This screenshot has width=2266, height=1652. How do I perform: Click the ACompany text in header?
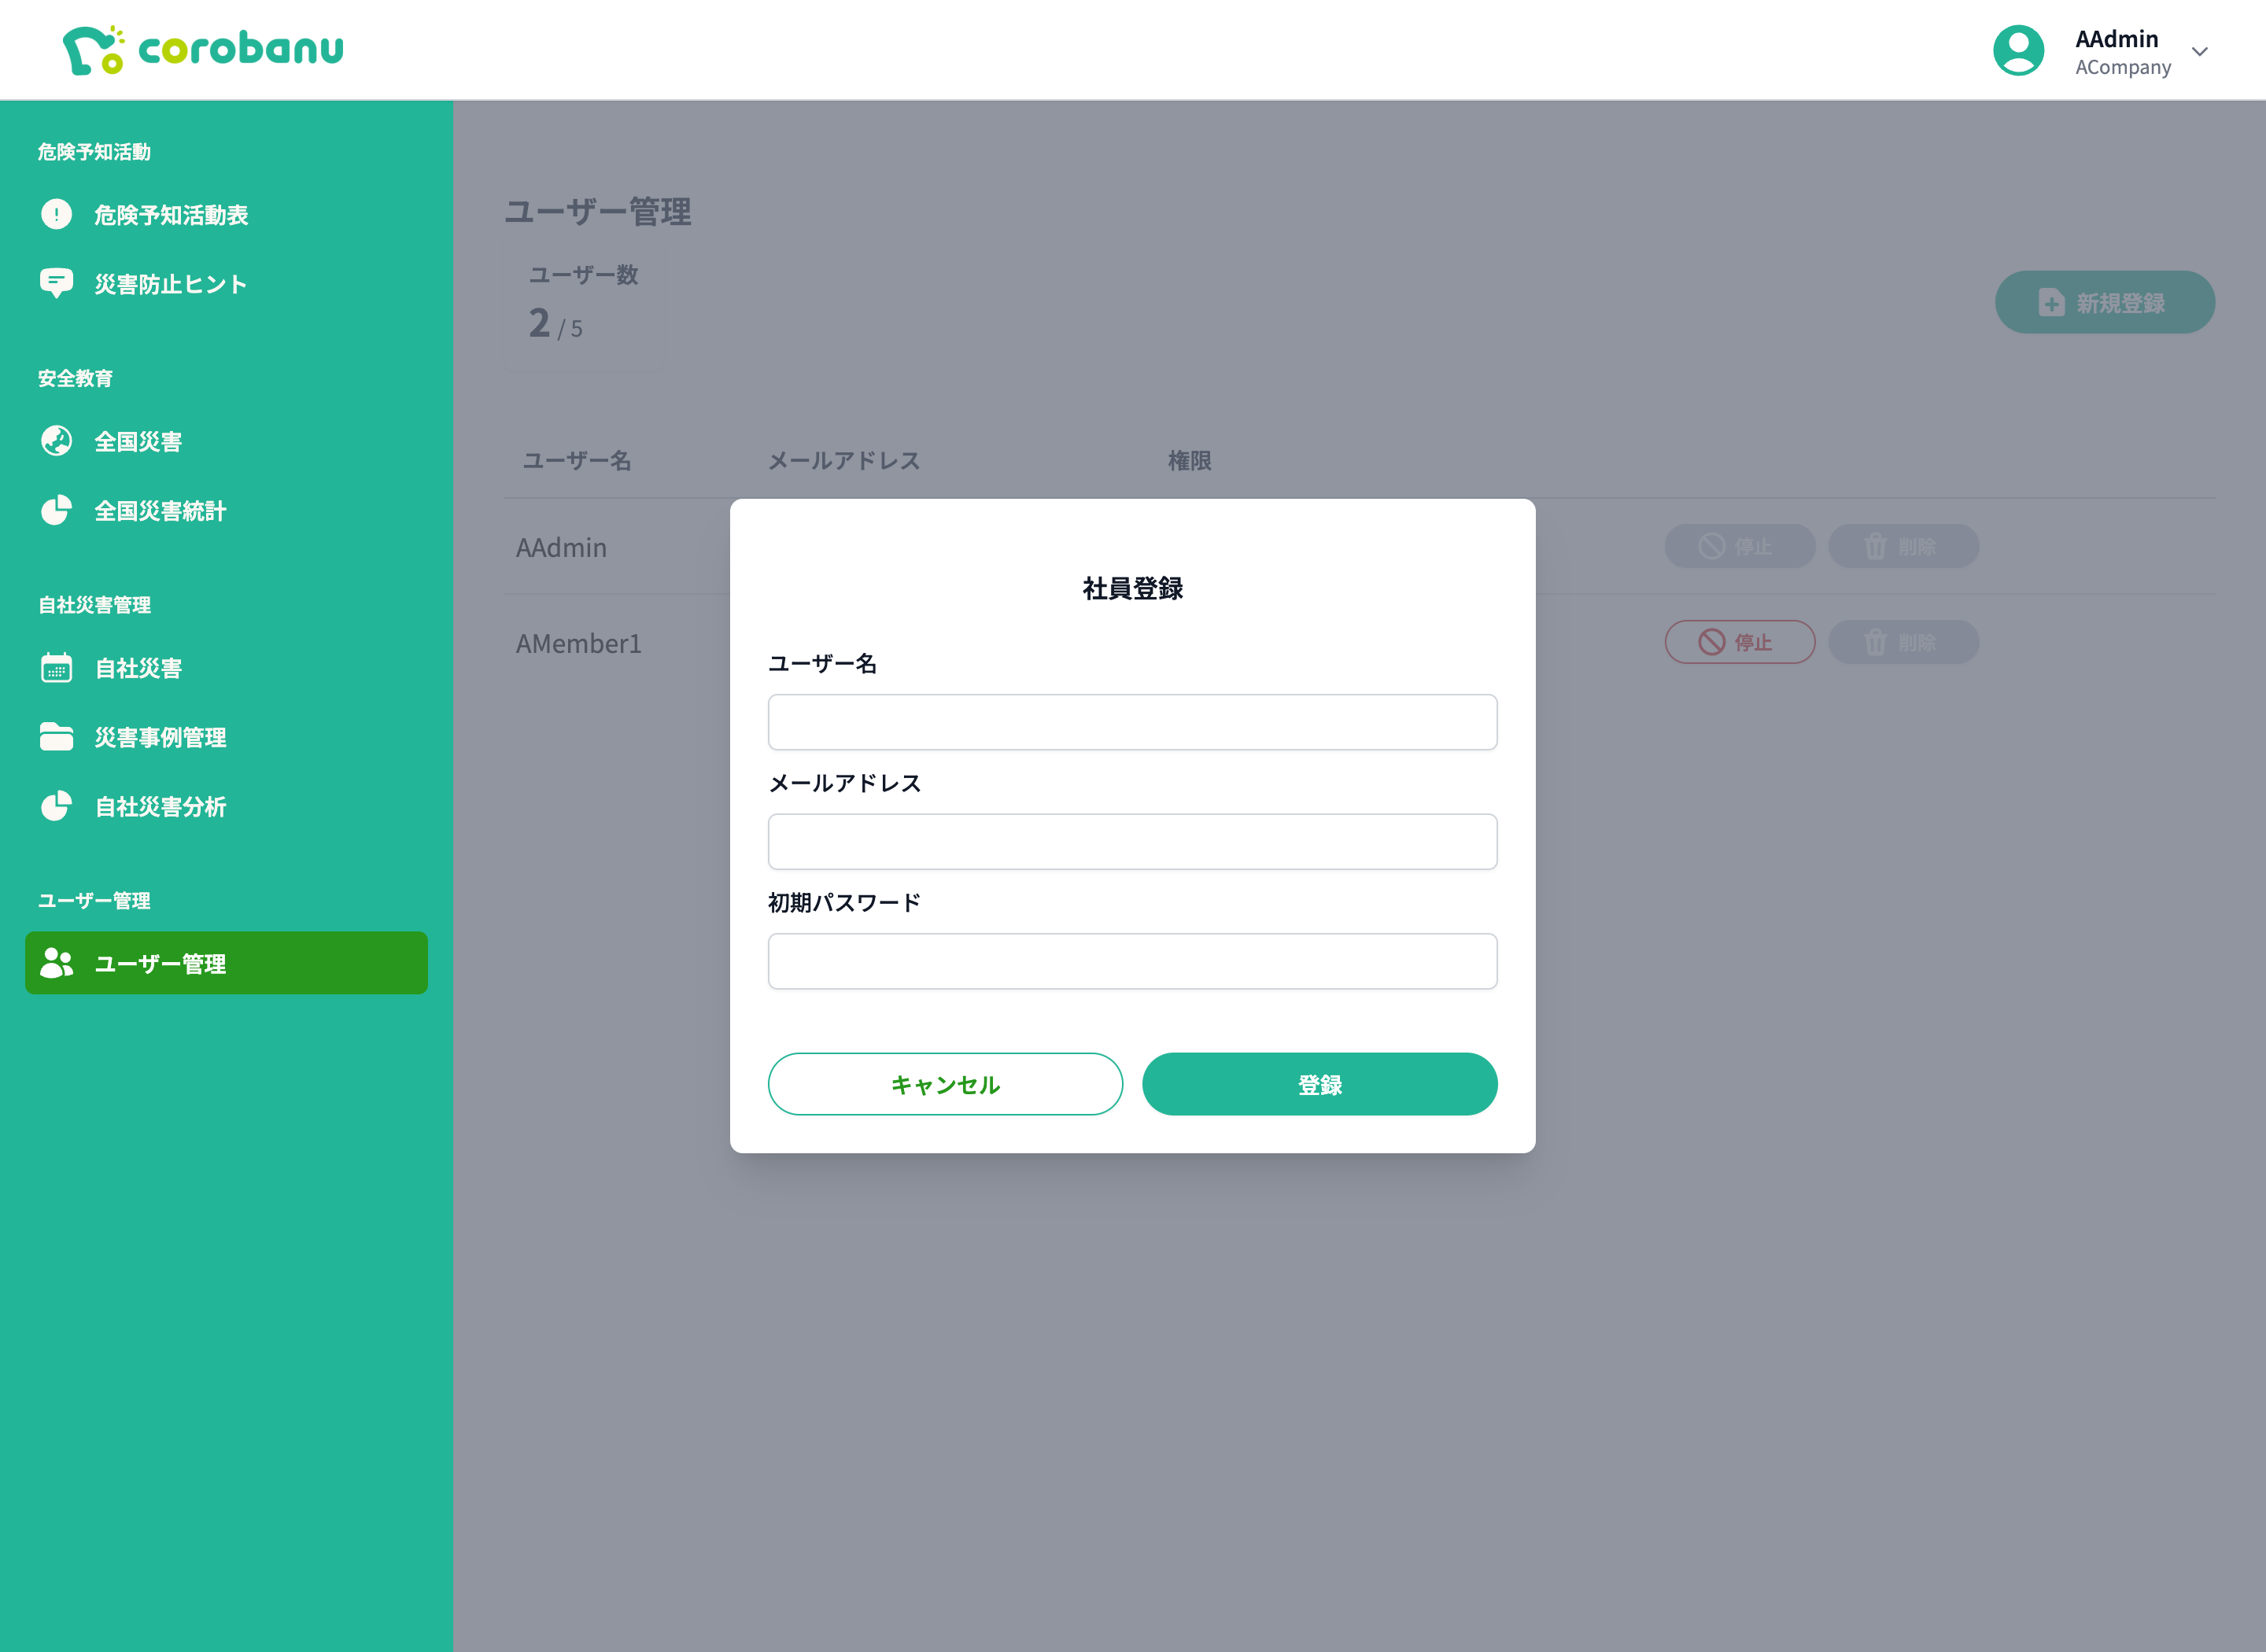tap(2122, 67)
